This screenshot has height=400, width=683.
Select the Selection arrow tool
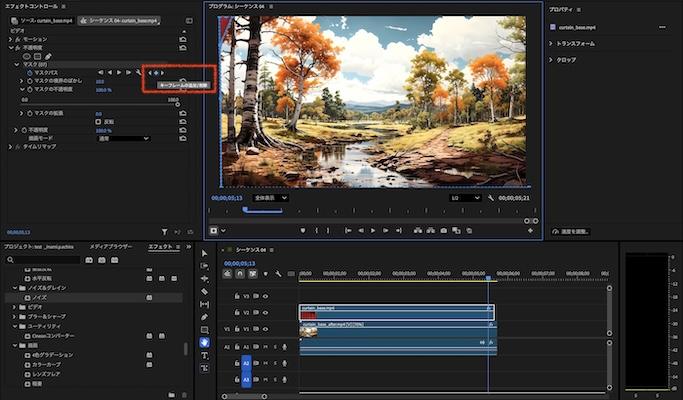point(204,253)
